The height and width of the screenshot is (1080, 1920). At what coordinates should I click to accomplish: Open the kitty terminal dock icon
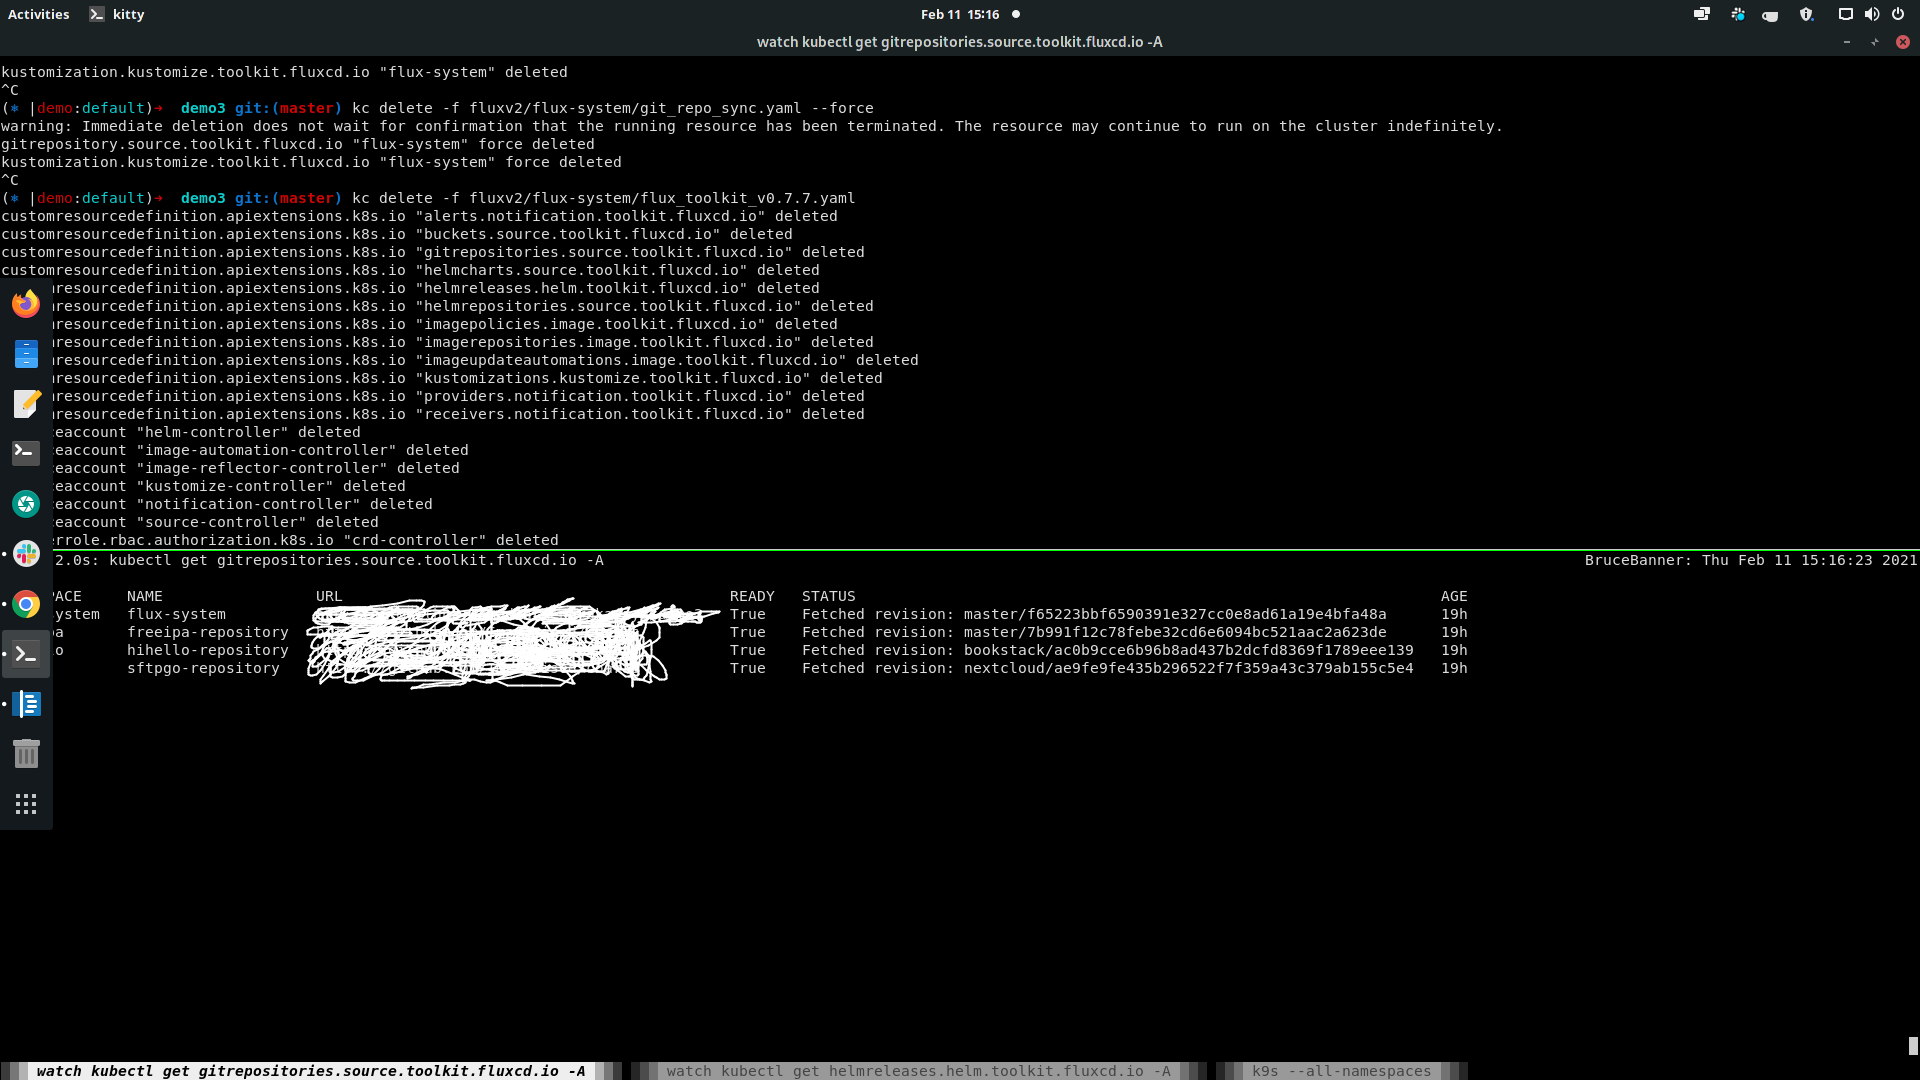[x=26, y=654]
